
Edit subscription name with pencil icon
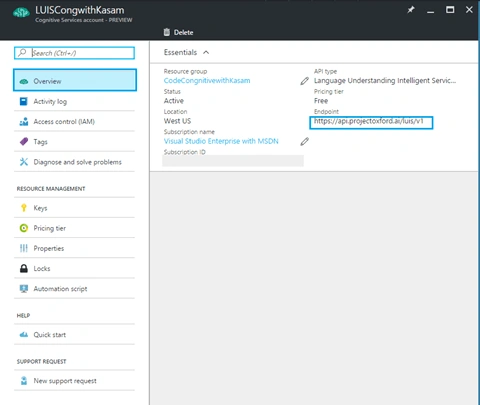tap(304, 141)
